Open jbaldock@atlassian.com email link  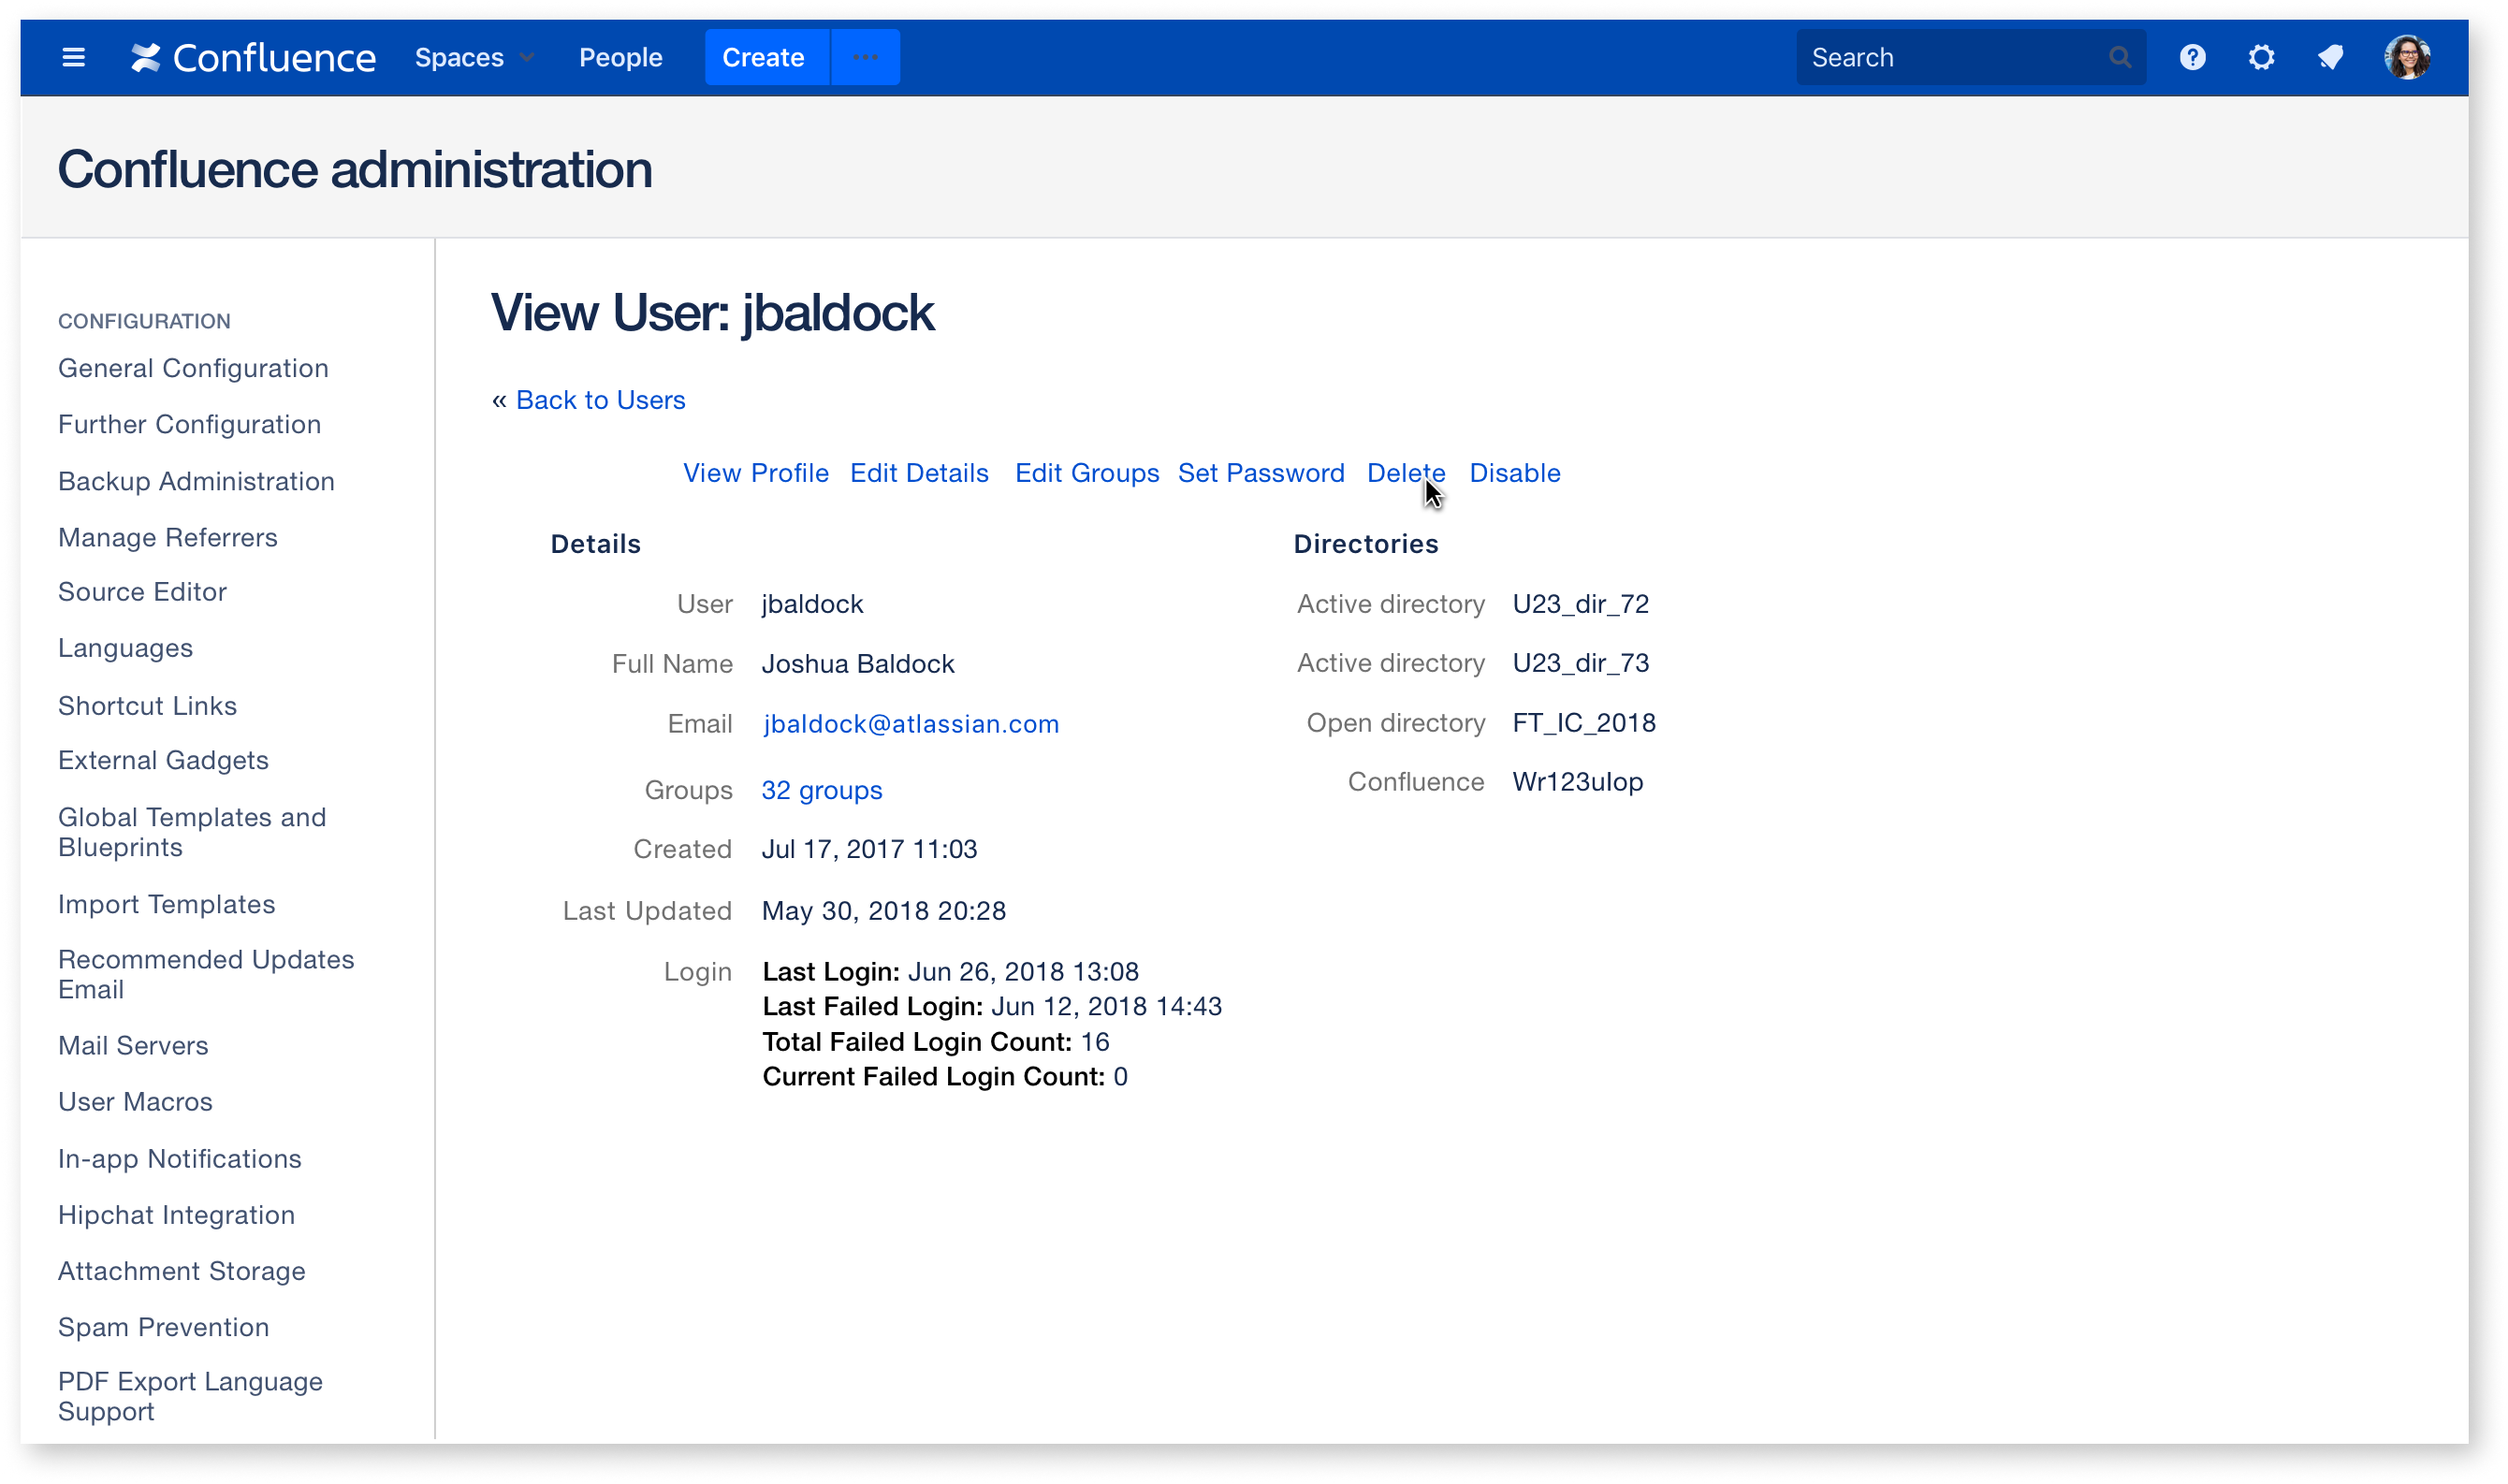910,724
